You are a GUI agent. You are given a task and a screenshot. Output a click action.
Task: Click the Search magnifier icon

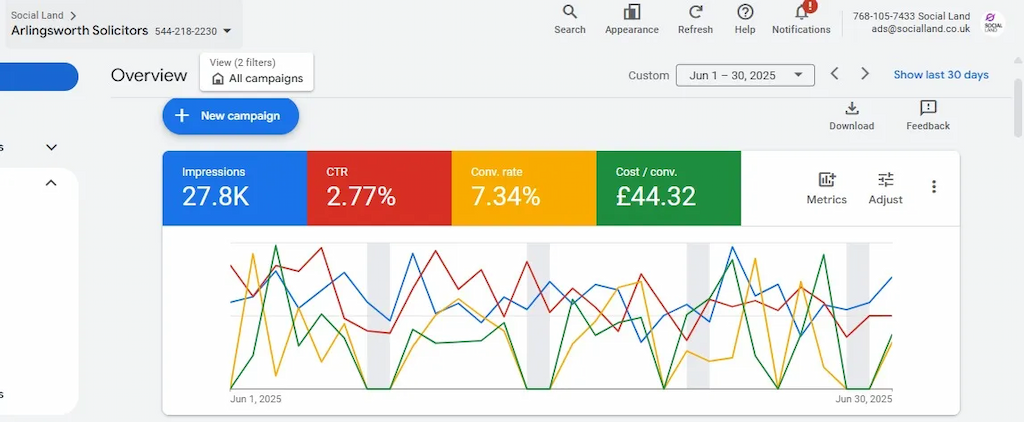click(570, 12)
